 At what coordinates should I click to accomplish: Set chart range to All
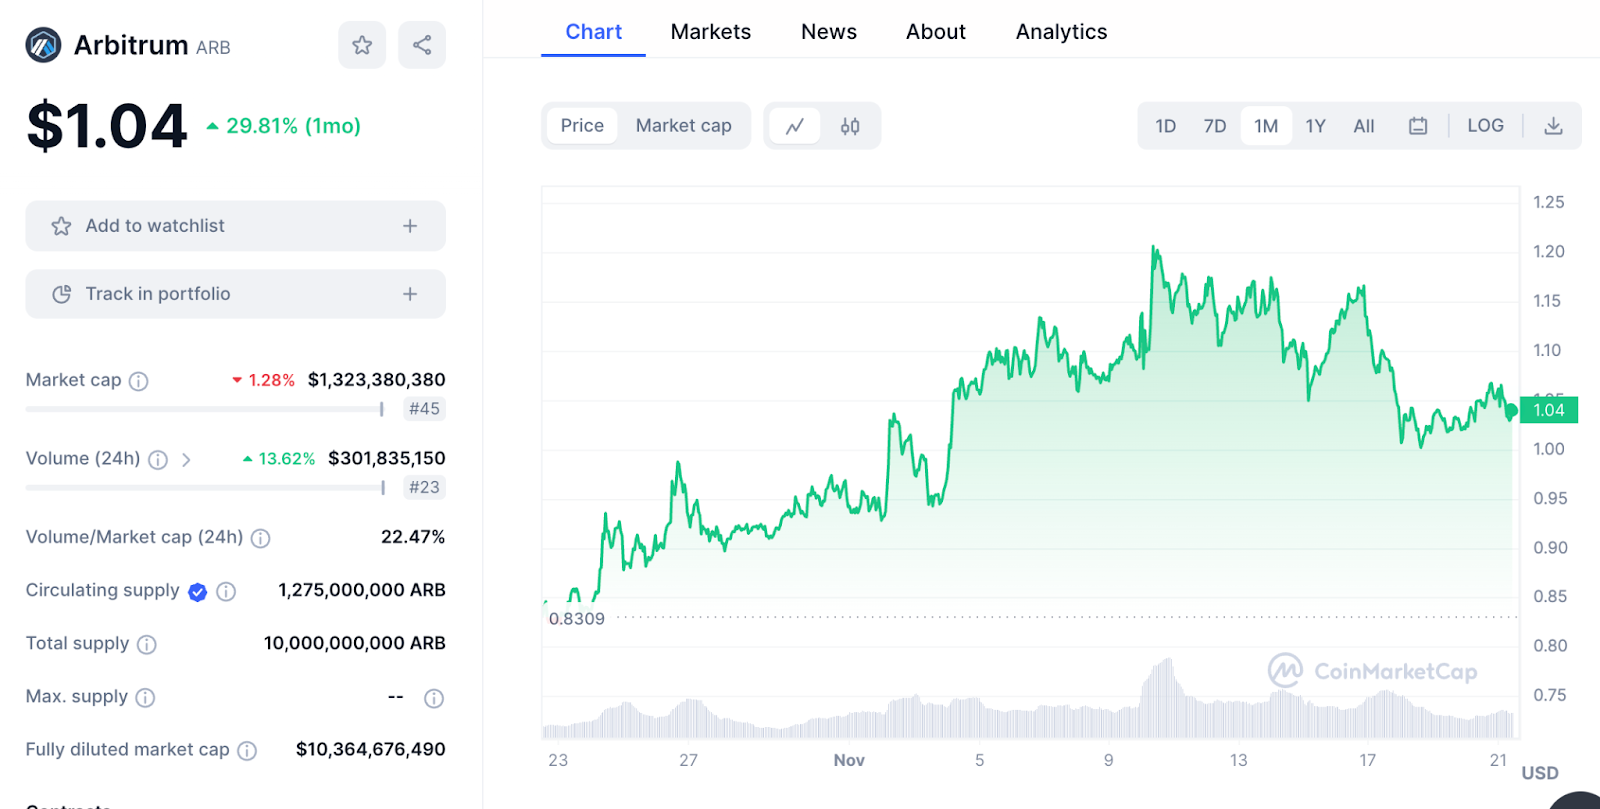[x=1364, y=126]
